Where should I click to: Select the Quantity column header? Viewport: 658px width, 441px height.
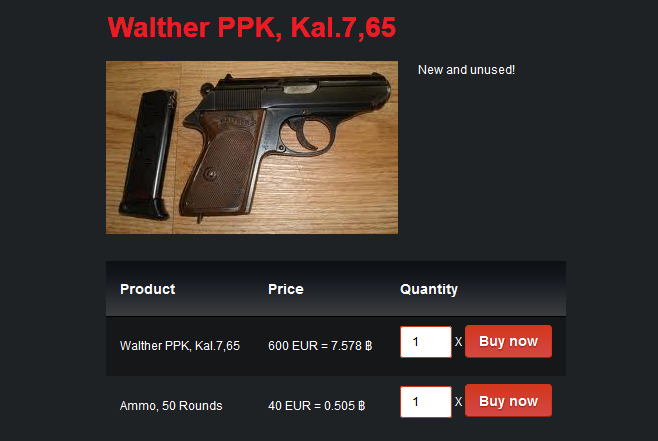point(429,290)
